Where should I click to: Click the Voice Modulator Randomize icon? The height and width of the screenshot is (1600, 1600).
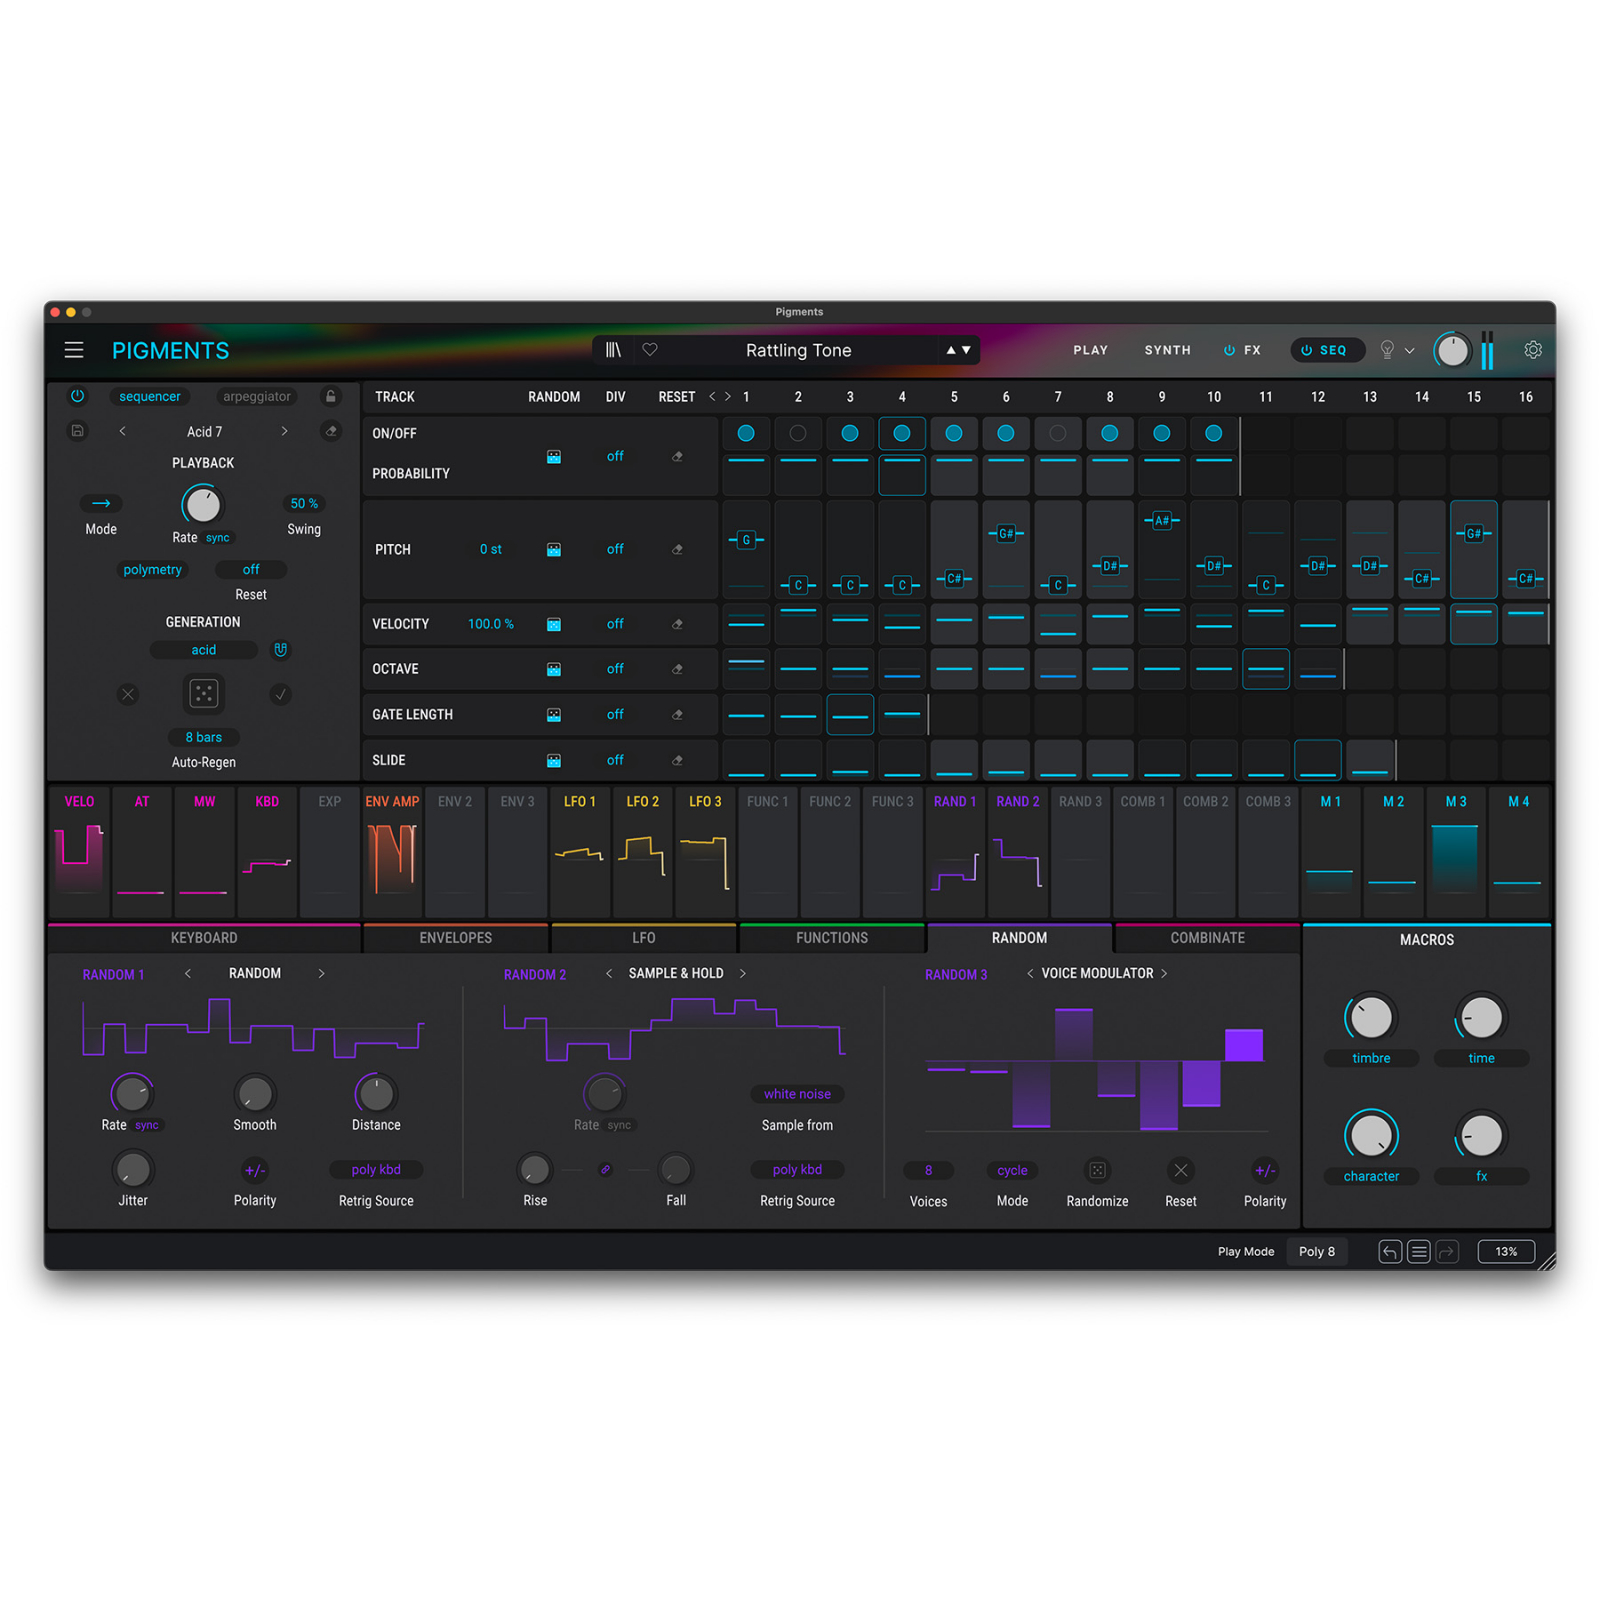pos(1097,1170)
